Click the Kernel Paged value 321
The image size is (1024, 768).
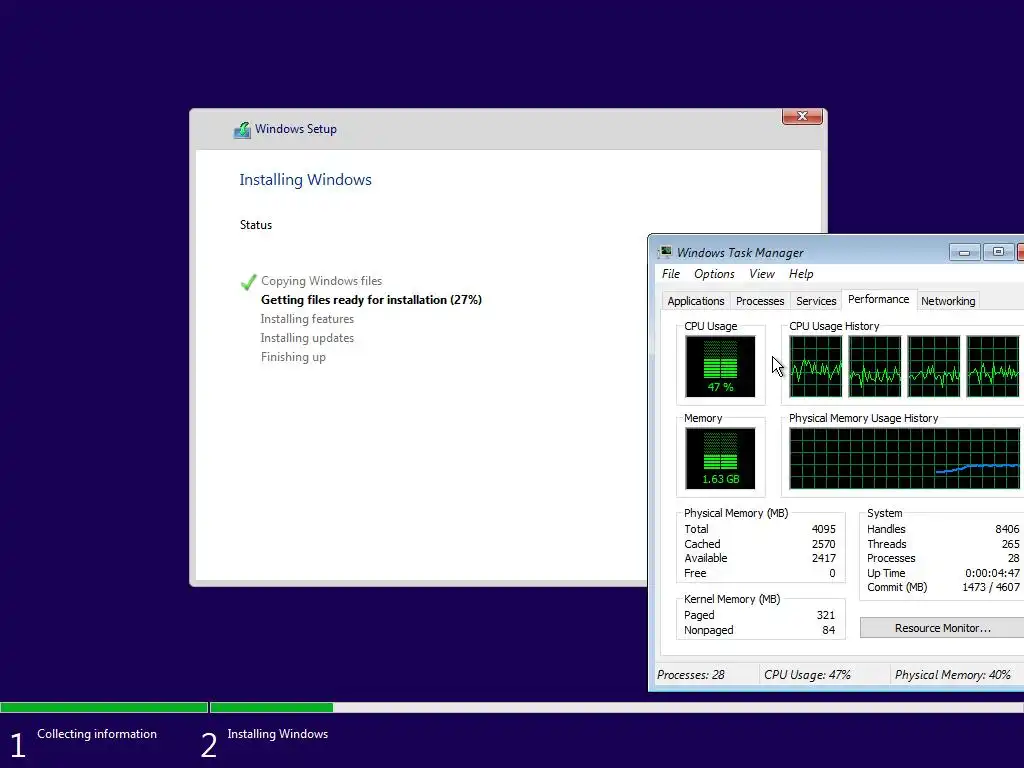pyautogui.click(x=825, y=615)
